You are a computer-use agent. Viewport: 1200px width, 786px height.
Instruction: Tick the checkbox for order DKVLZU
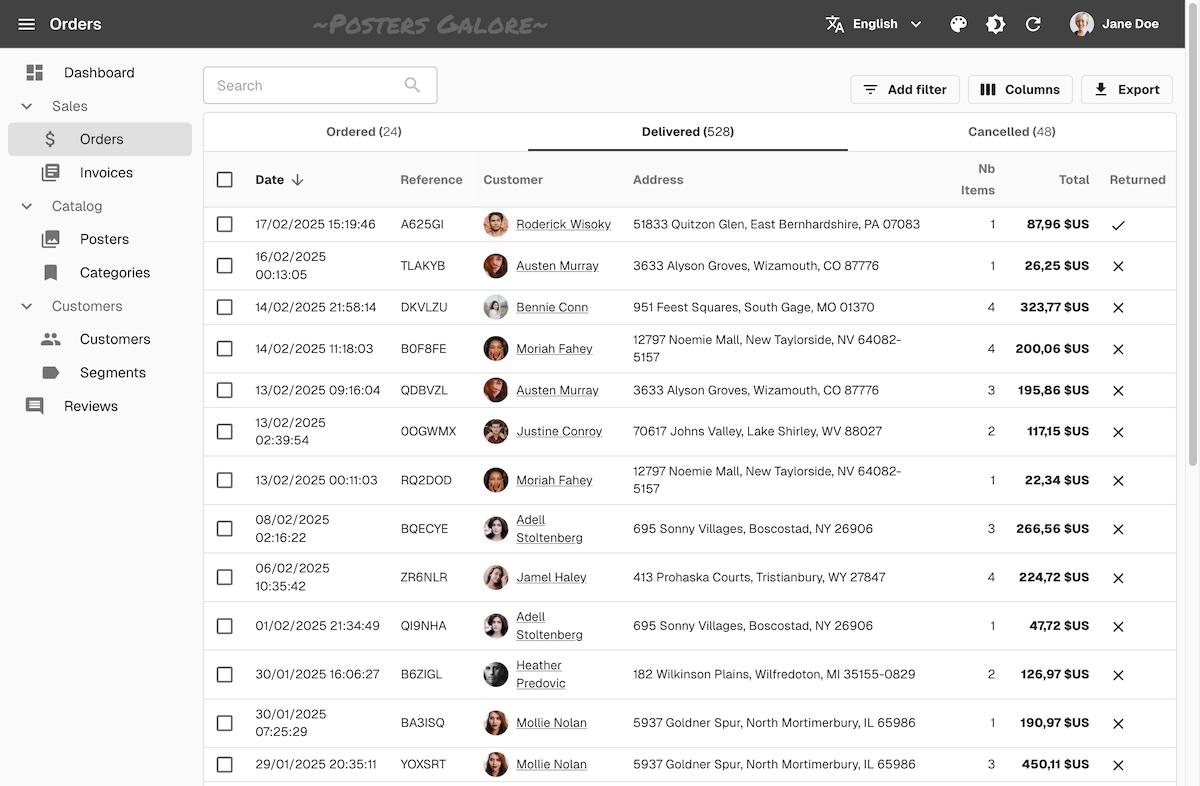click(x=225, y=308)
